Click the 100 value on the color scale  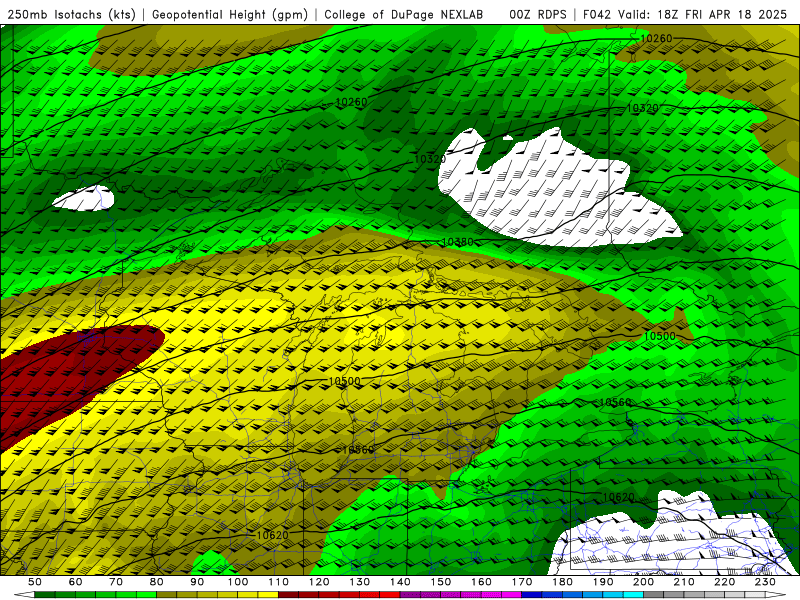[238, 582]
